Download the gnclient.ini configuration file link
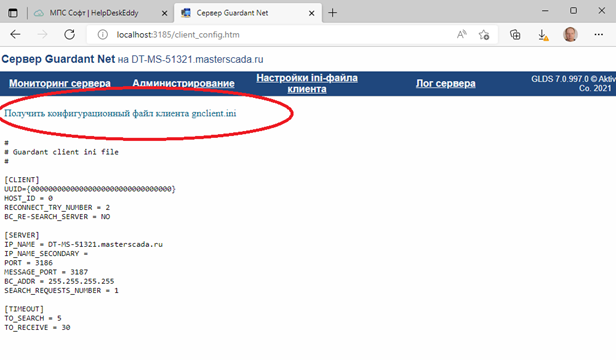Screen dimensions: 616x360 [120, 114]
